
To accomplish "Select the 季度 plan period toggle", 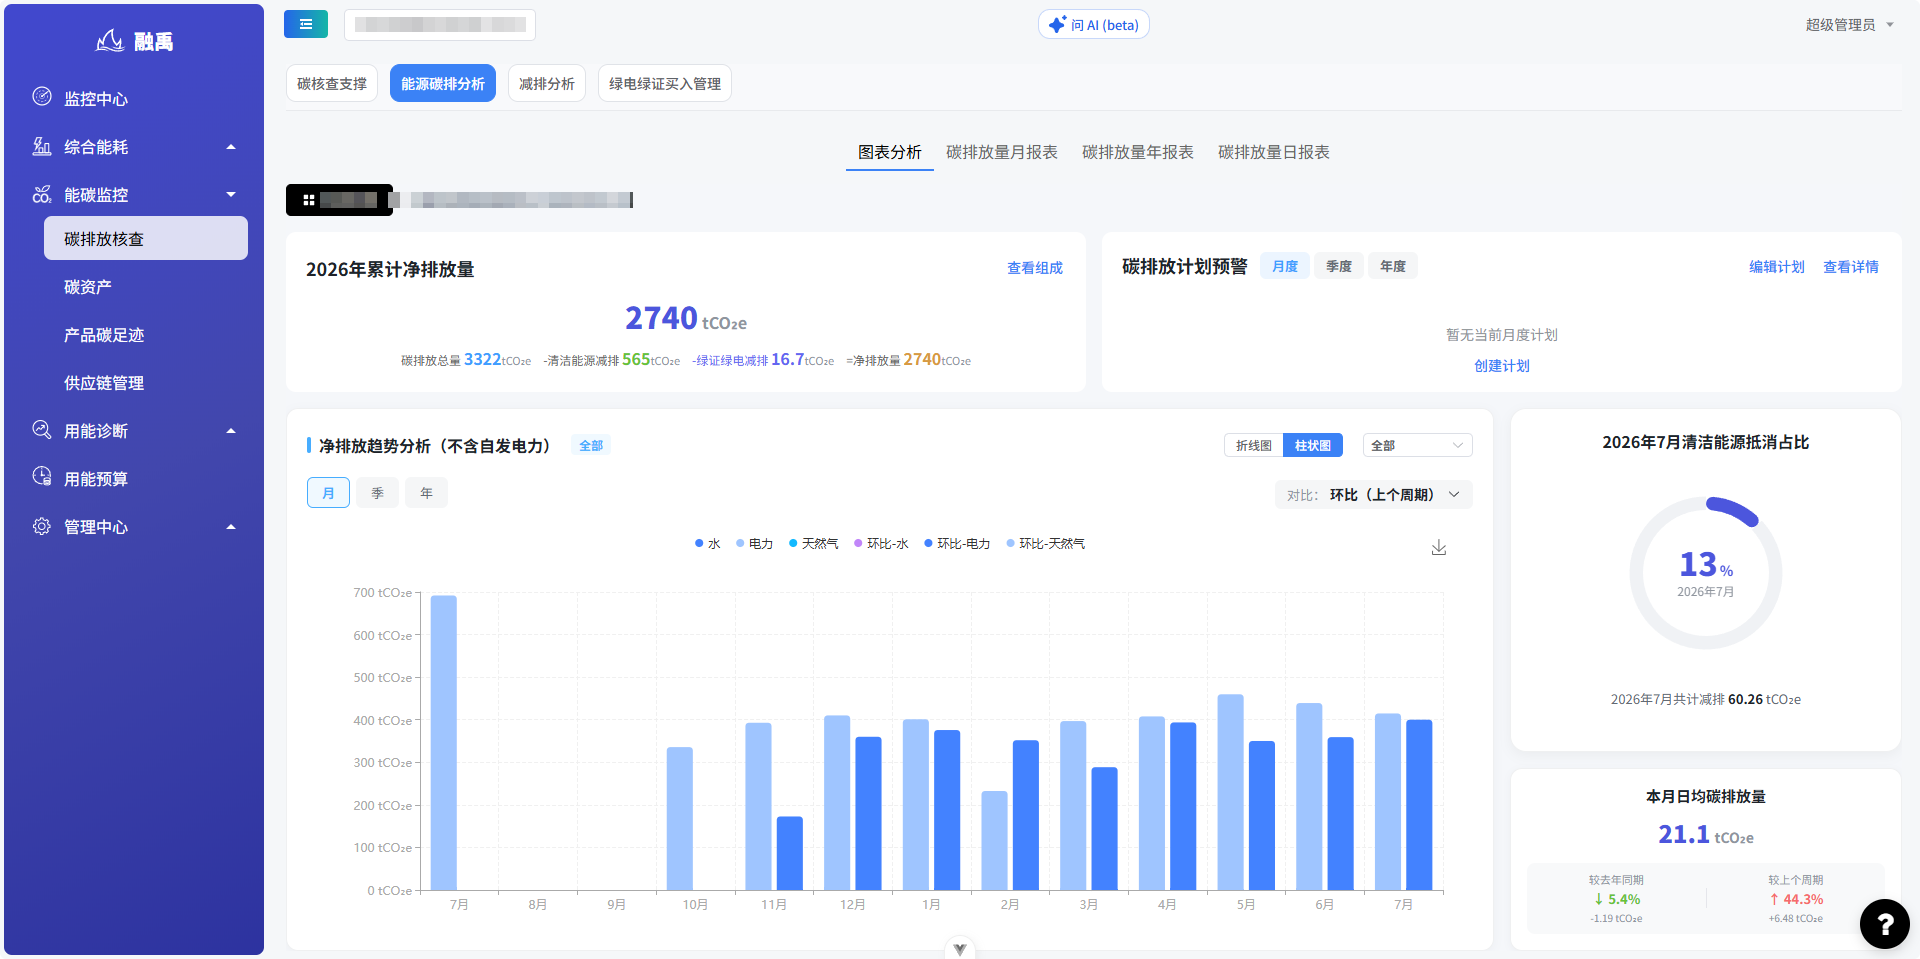I will point(1339,266).
